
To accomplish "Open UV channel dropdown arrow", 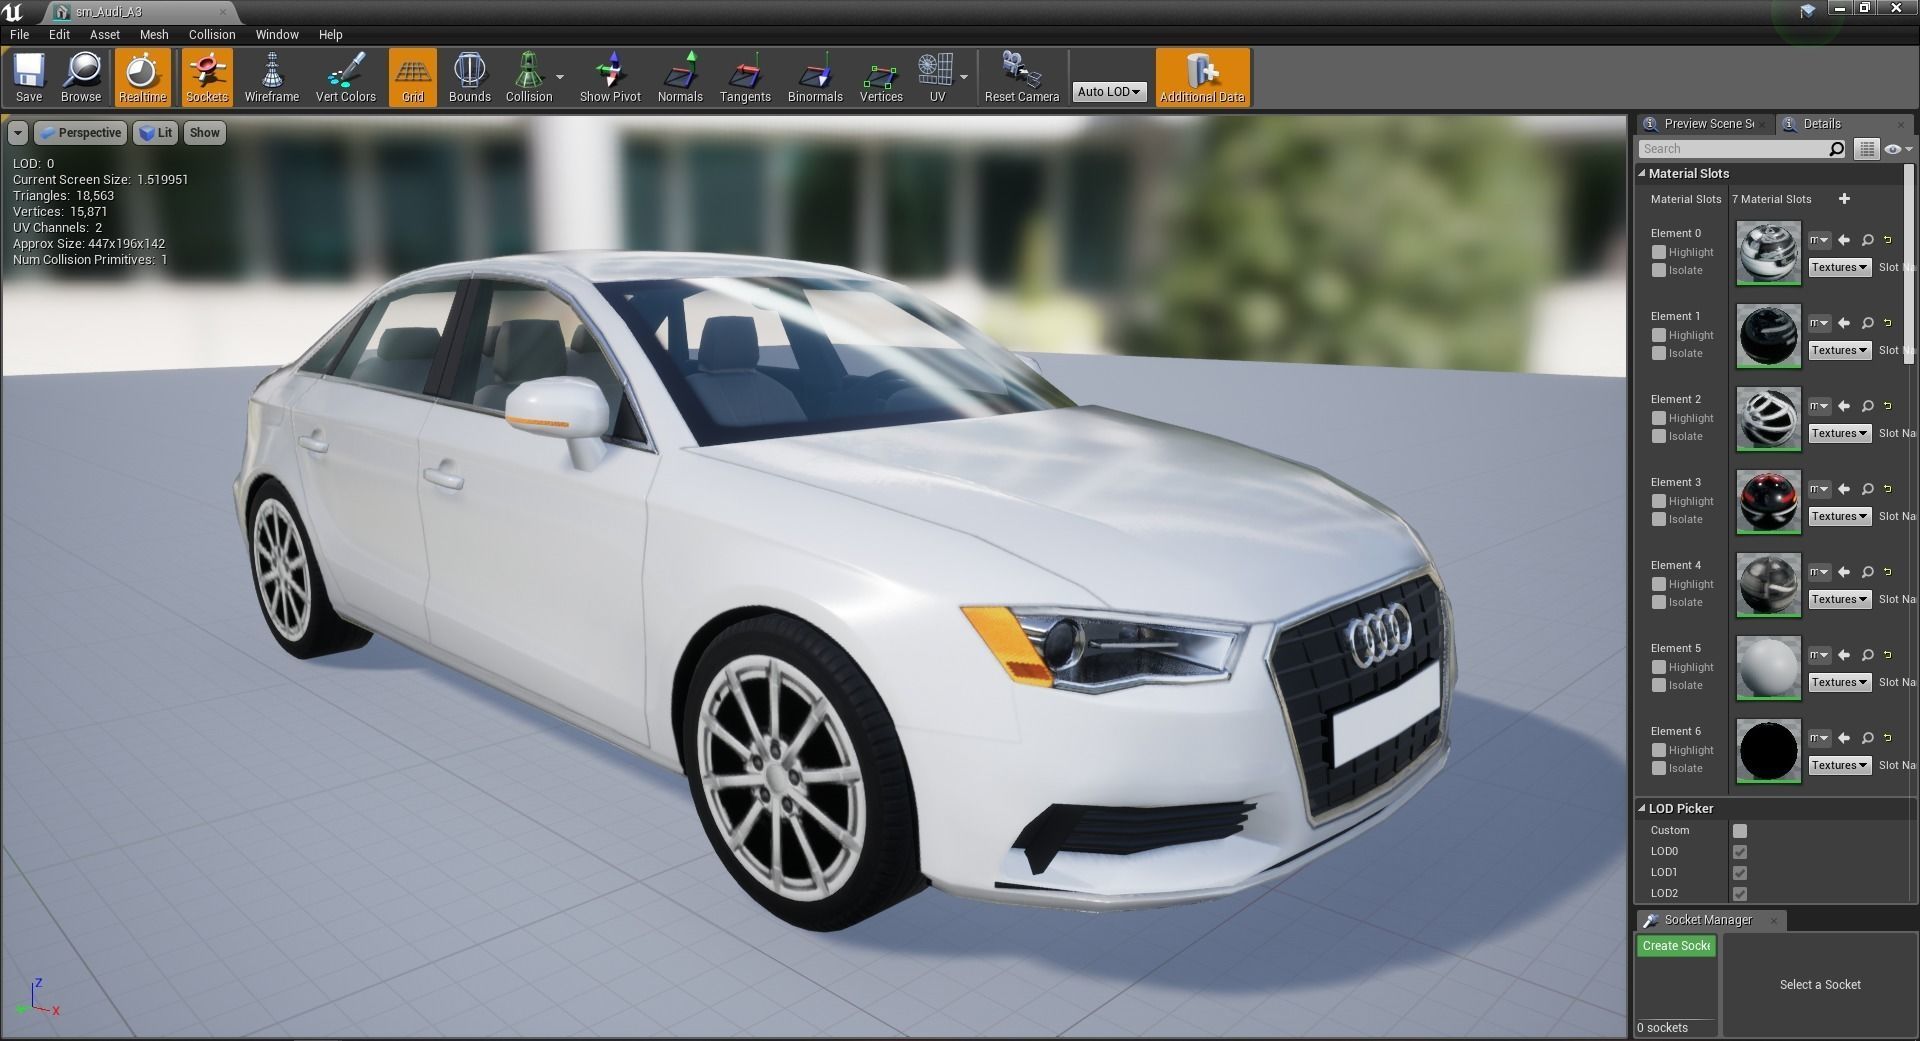I will pos(964,77).
